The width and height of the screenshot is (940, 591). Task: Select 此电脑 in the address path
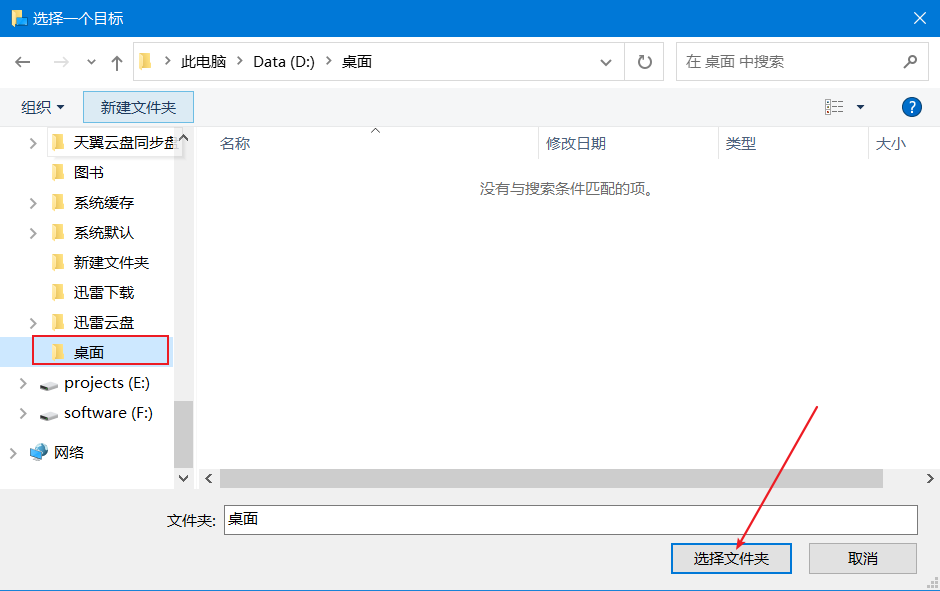204,62
